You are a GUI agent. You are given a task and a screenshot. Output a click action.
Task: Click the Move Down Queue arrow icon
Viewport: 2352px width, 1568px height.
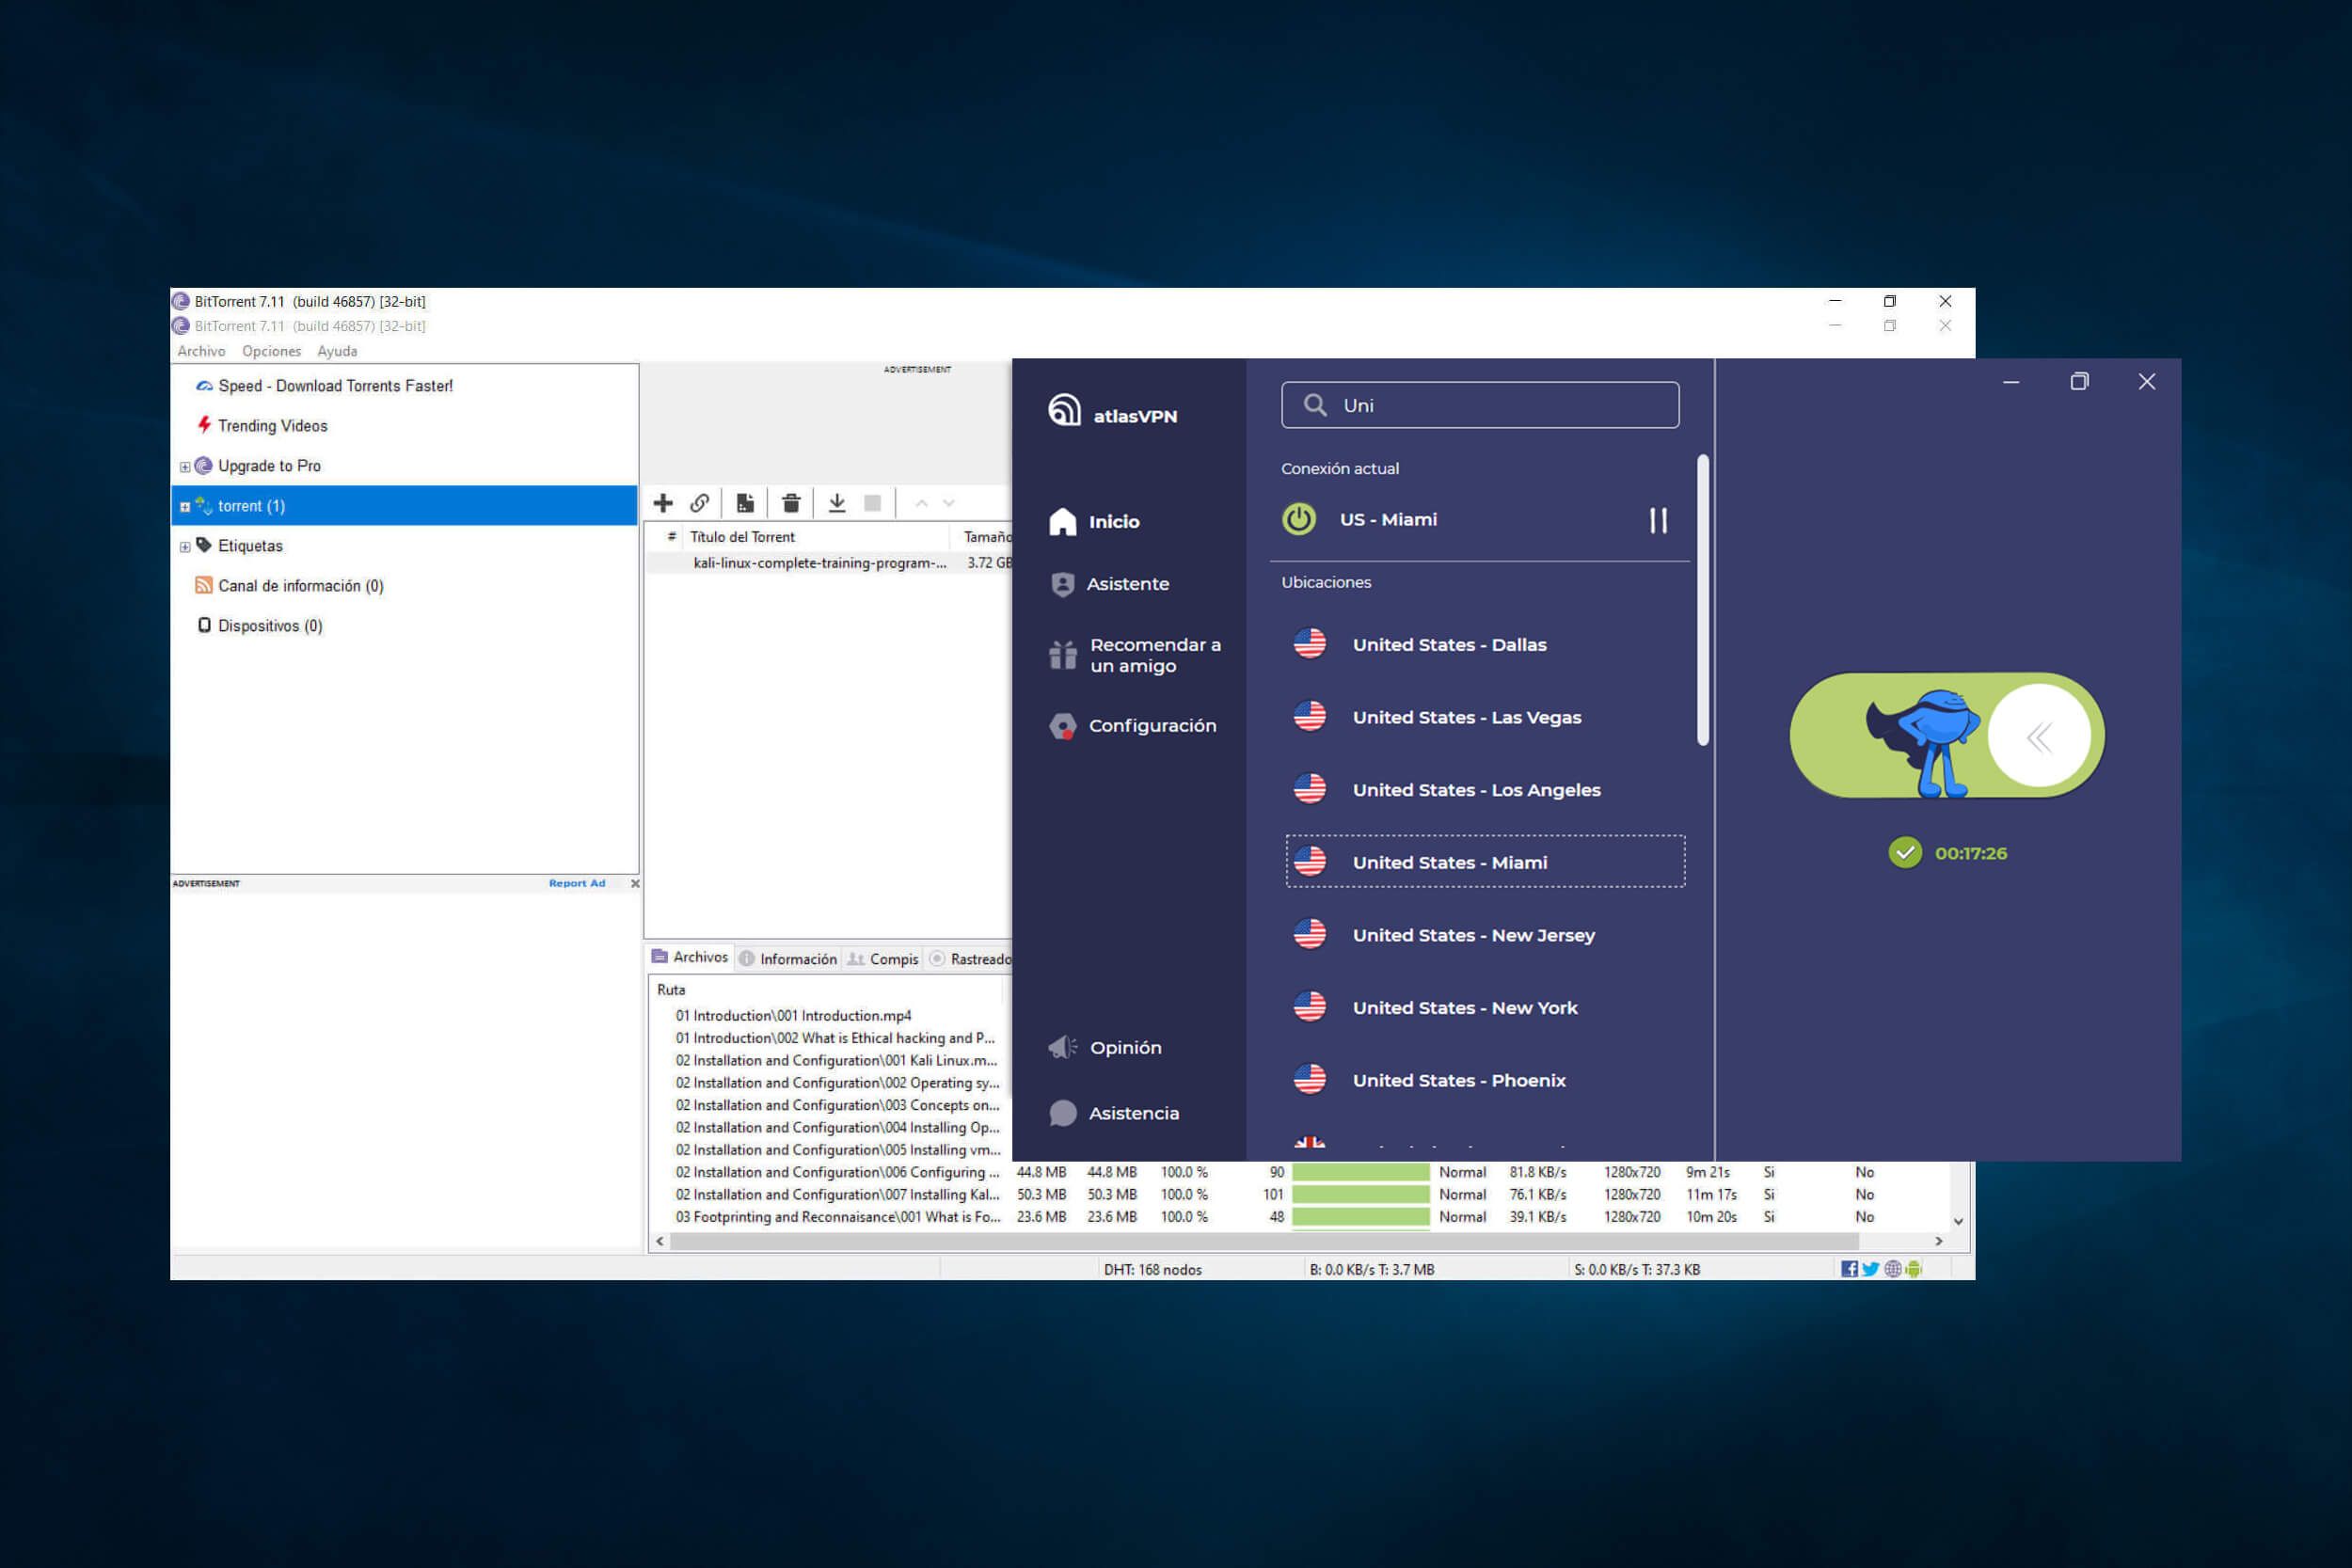949,503
